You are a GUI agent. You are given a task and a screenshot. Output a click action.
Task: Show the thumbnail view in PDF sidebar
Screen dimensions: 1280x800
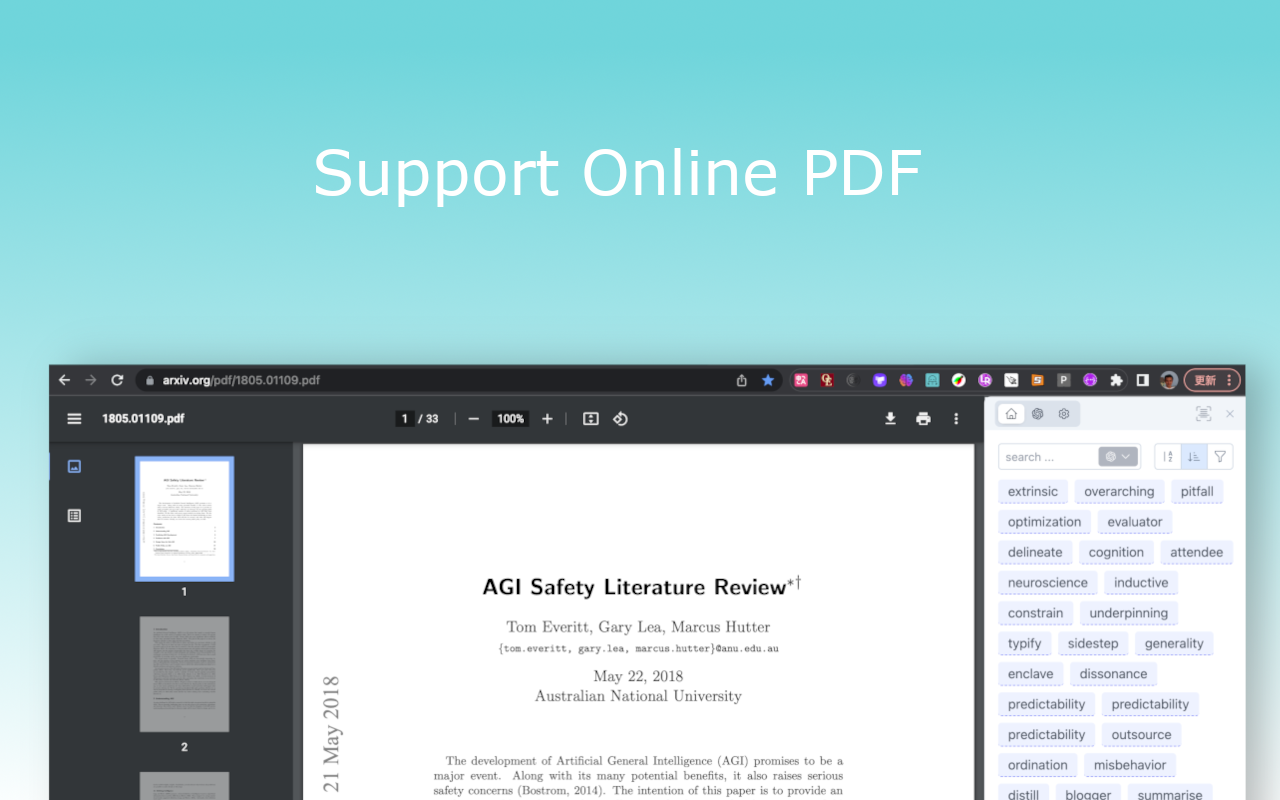pos(74,466)
